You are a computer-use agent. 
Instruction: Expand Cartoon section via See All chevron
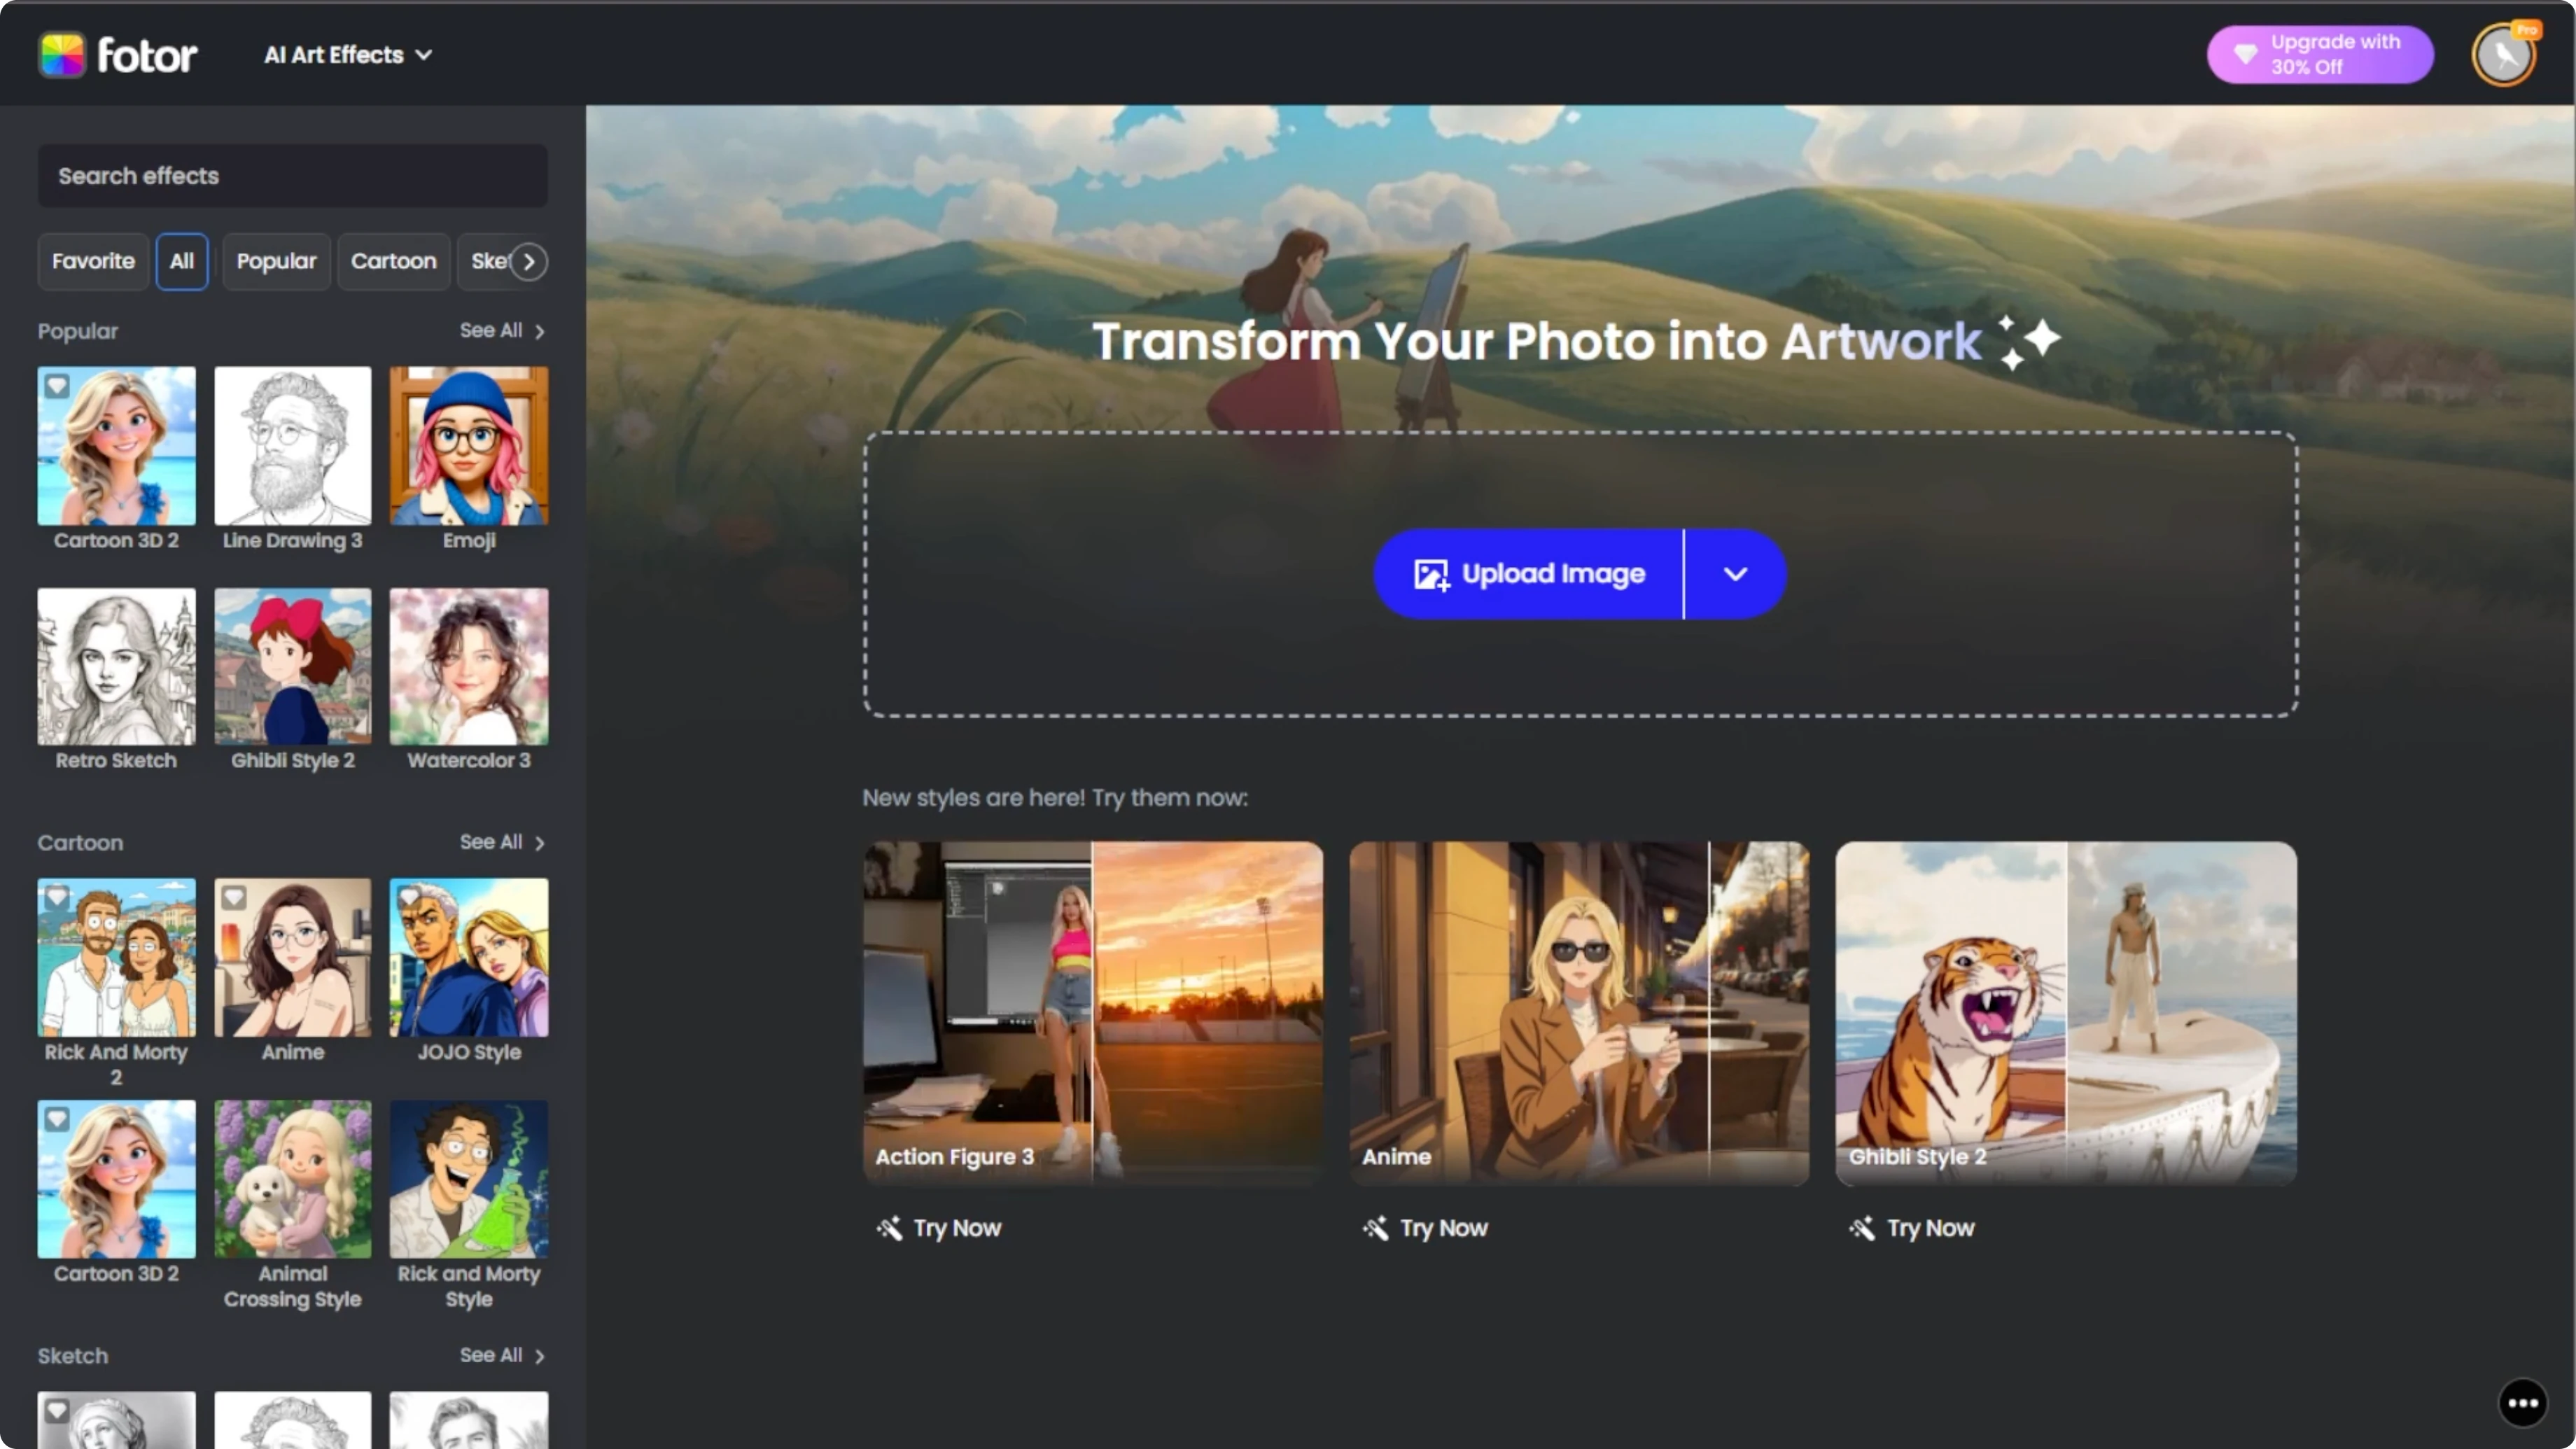540,843
